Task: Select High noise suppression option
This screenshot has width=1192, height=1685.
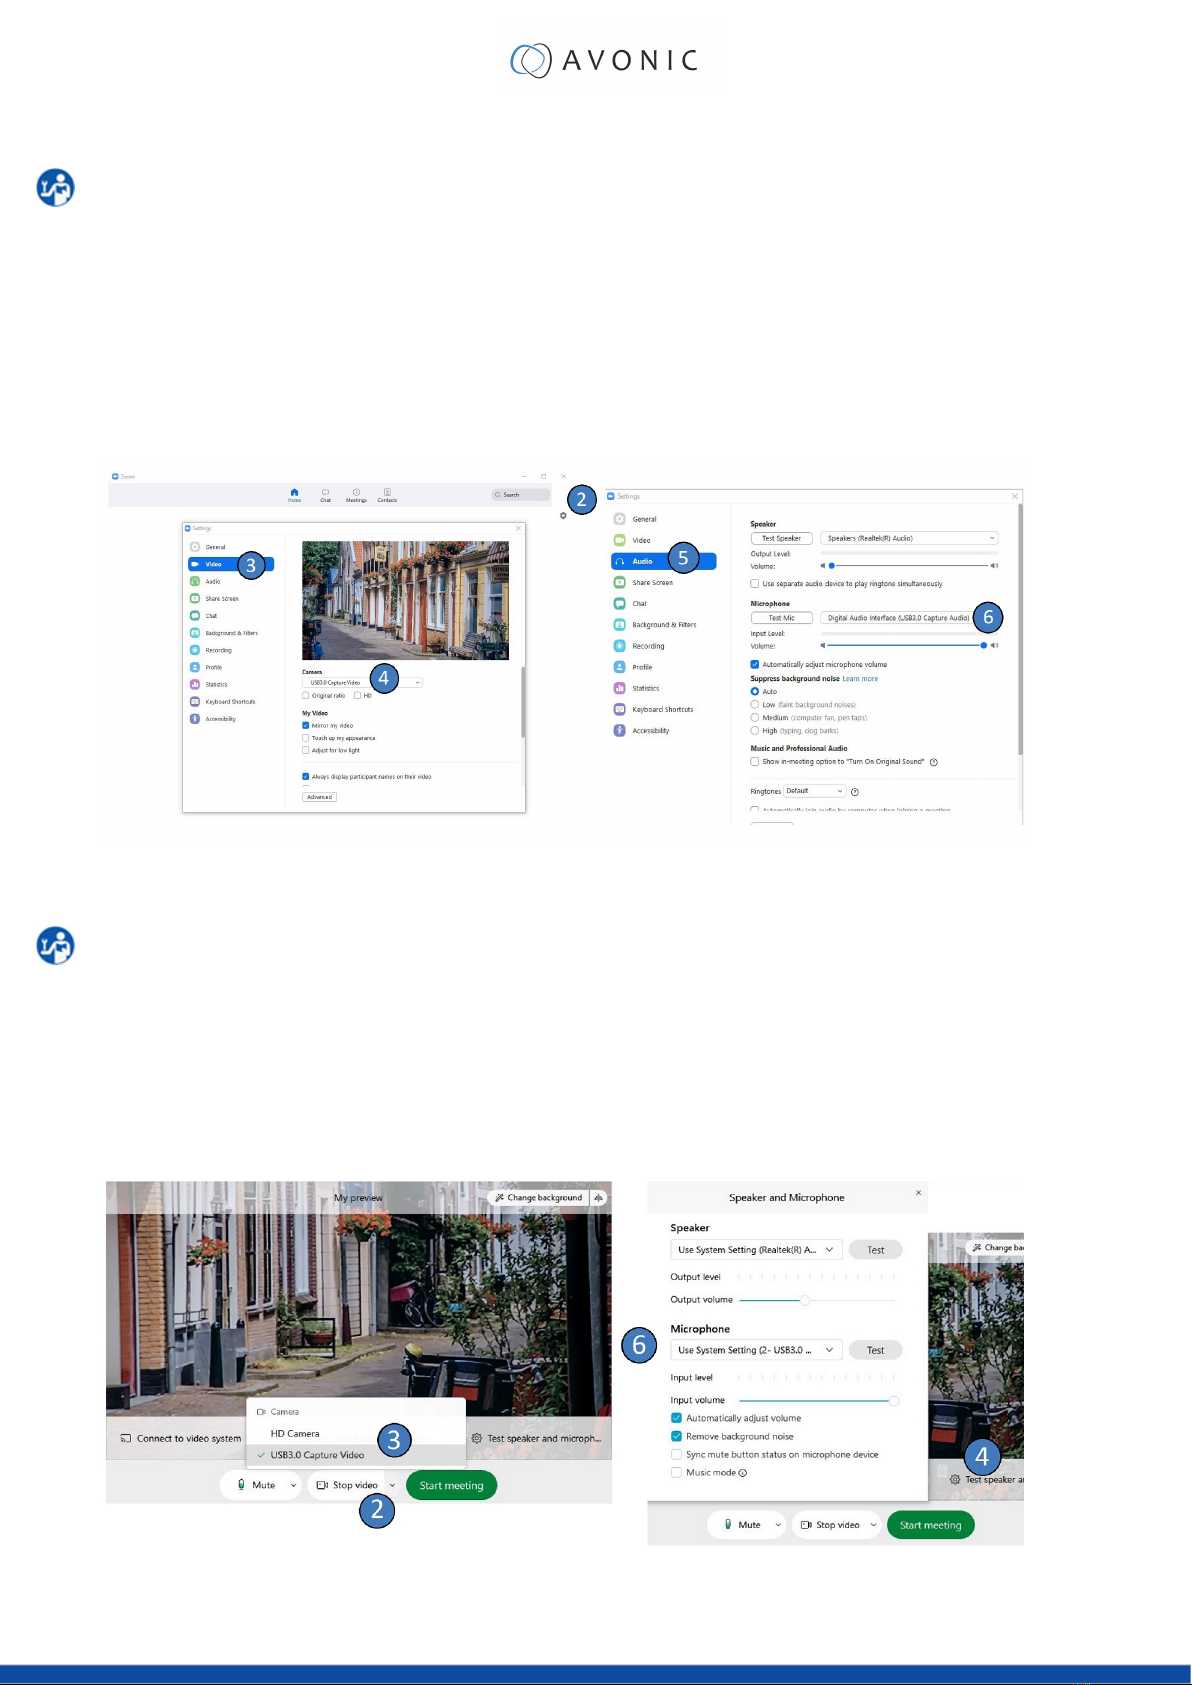Action: 755,730
